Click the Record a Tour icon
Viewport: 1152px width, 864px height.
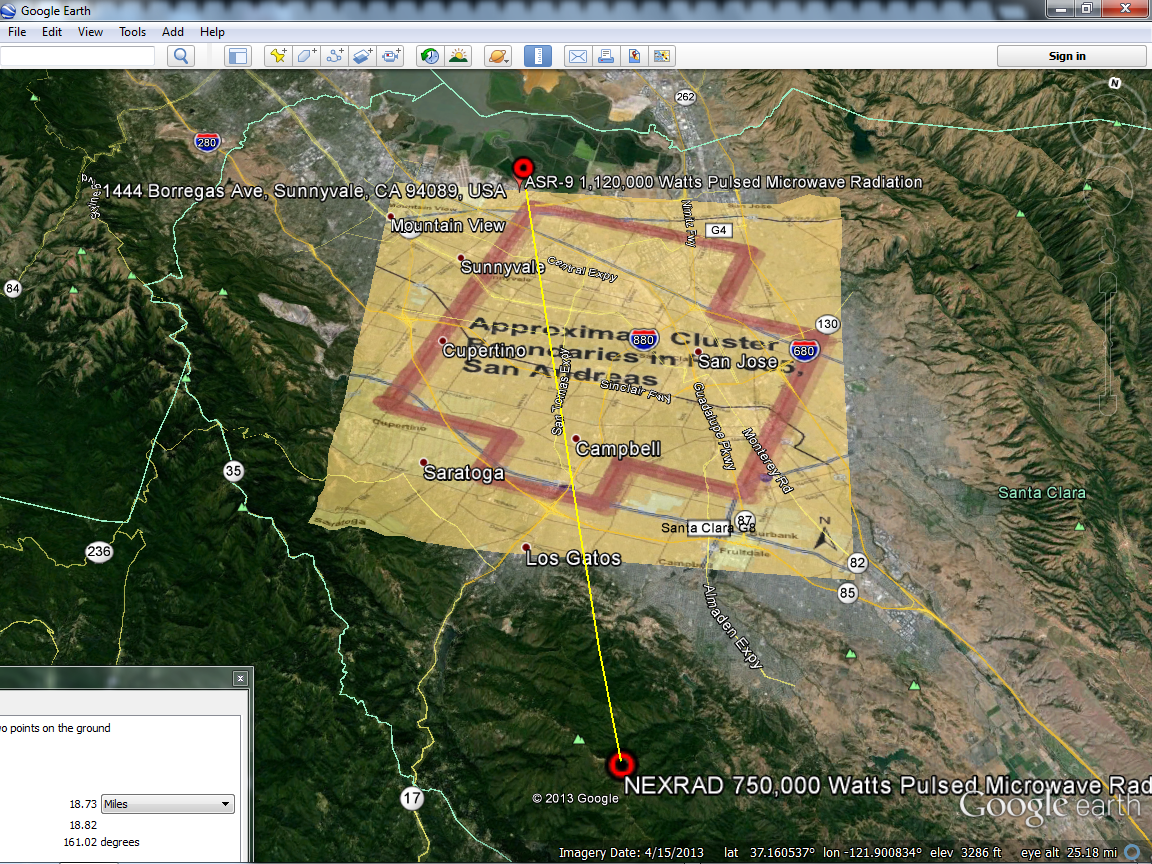[x=391, y=56]
